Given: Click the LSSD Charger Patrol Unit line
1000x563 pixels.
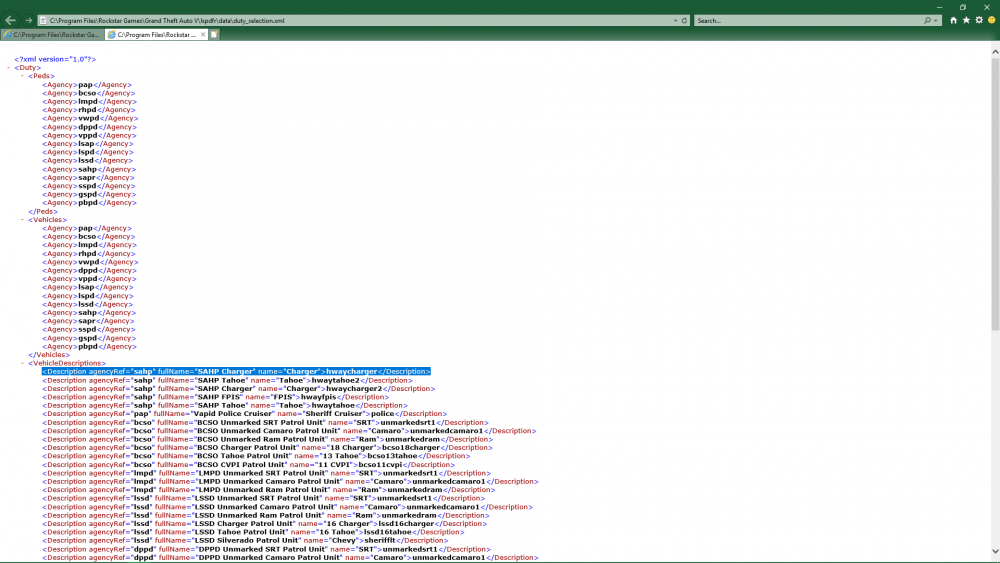Looking at the screenshot, I should click(265, 523).
